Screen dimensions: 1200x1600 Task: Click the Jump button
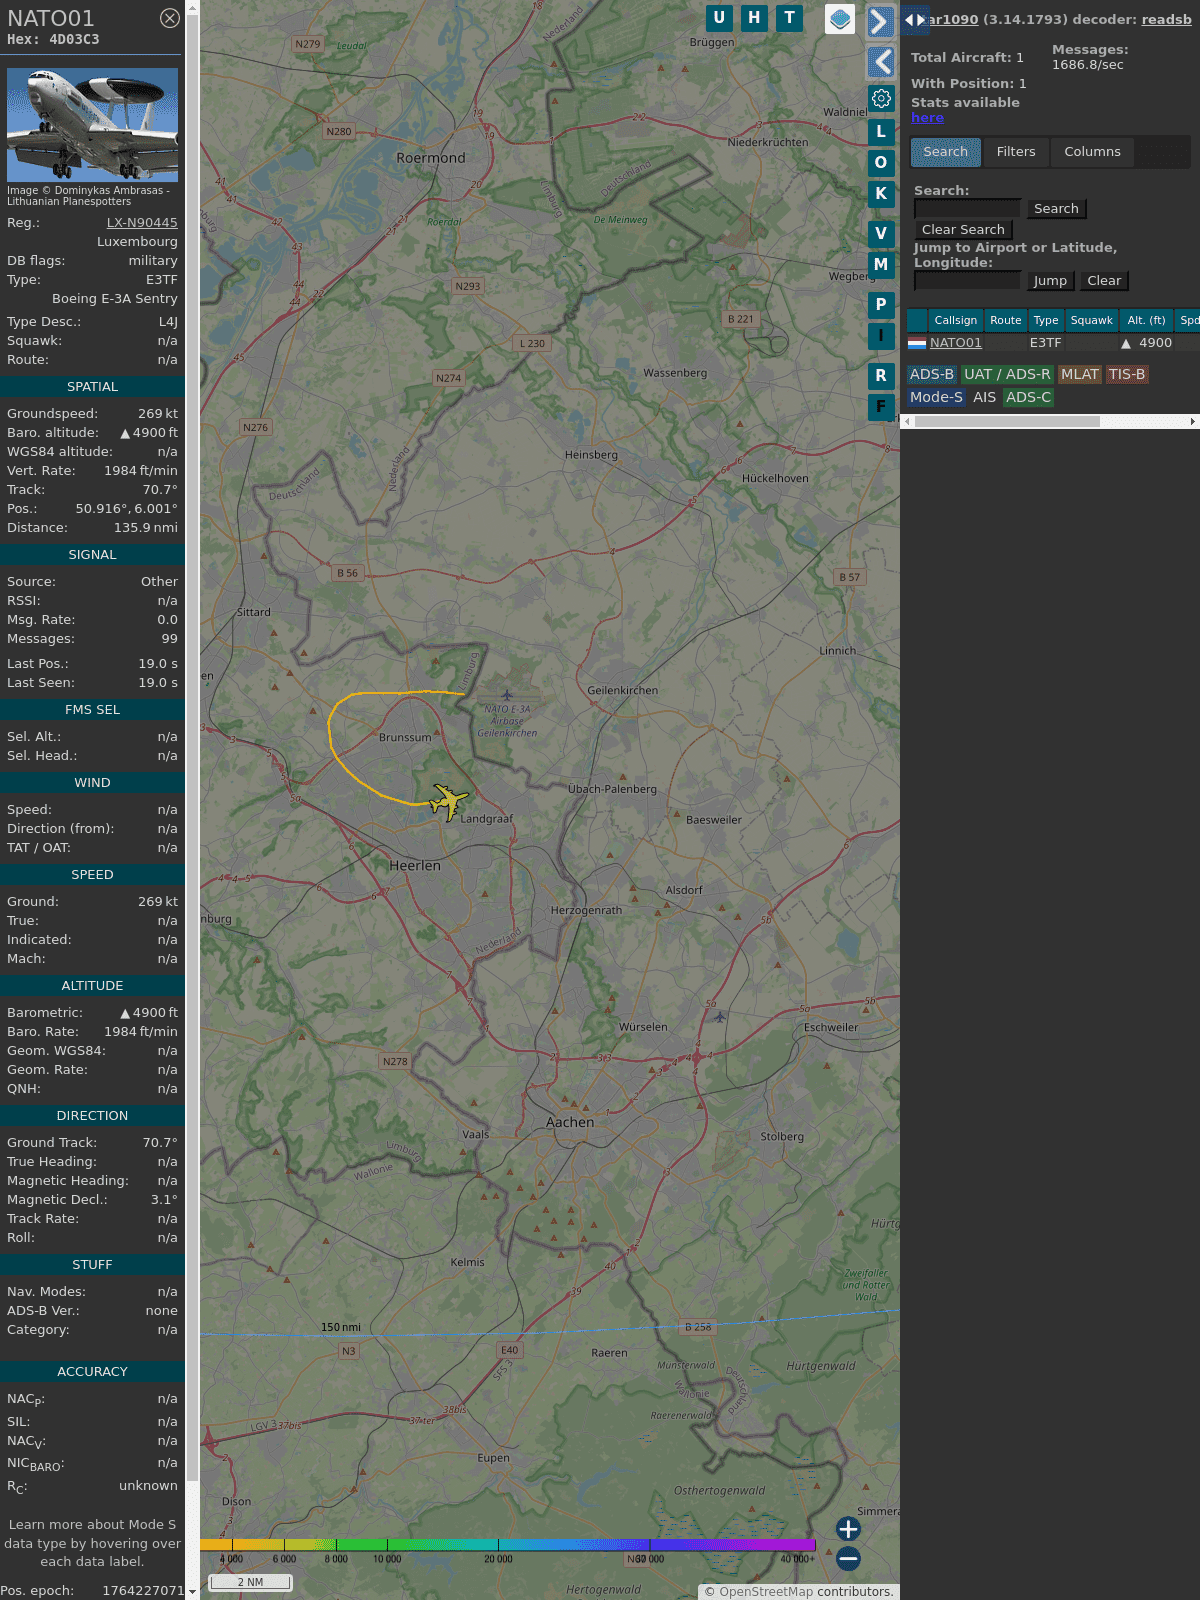click(x=1050, y=281)
